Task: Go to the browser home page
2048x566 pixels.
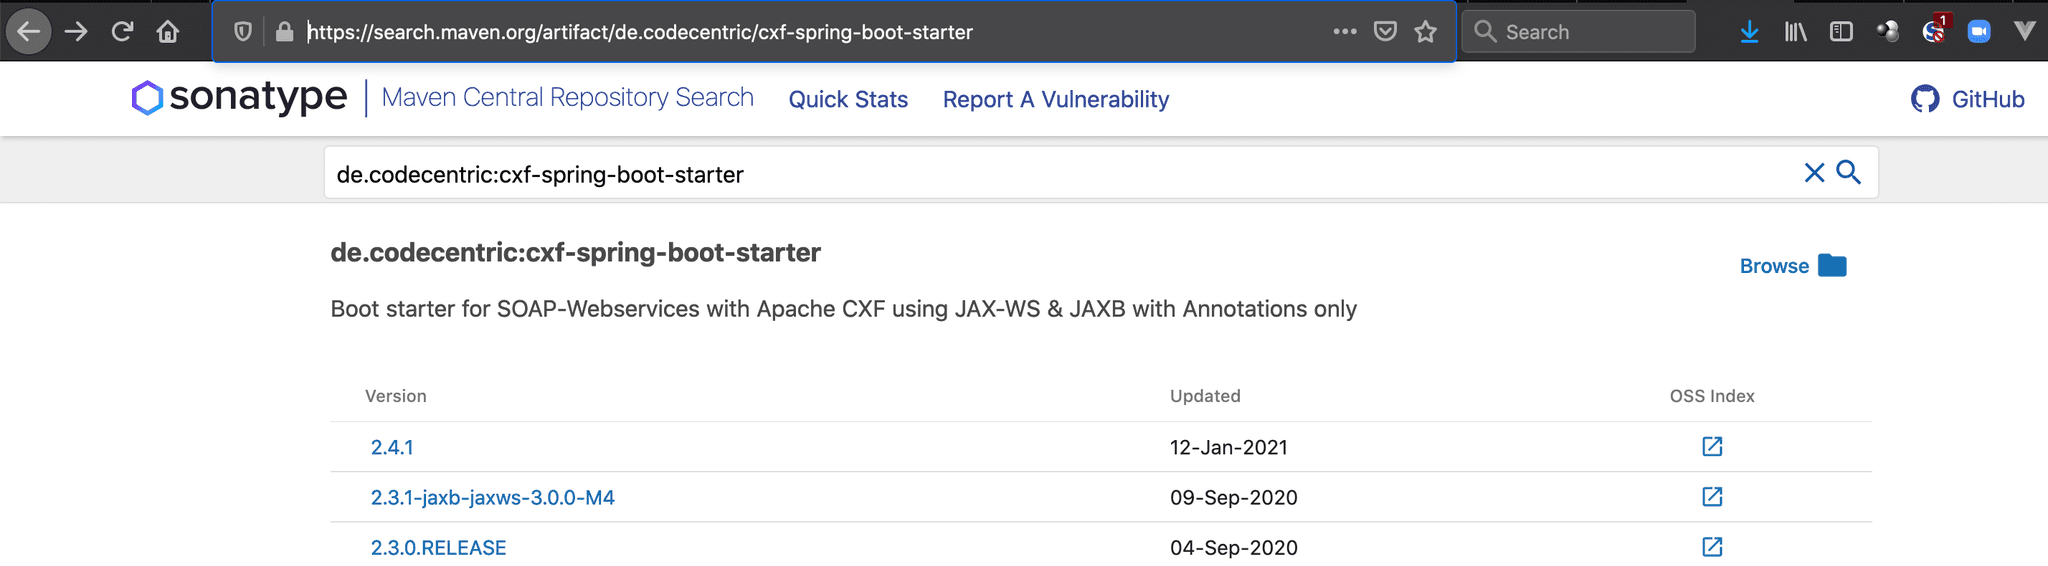Action: pos(168,32)
